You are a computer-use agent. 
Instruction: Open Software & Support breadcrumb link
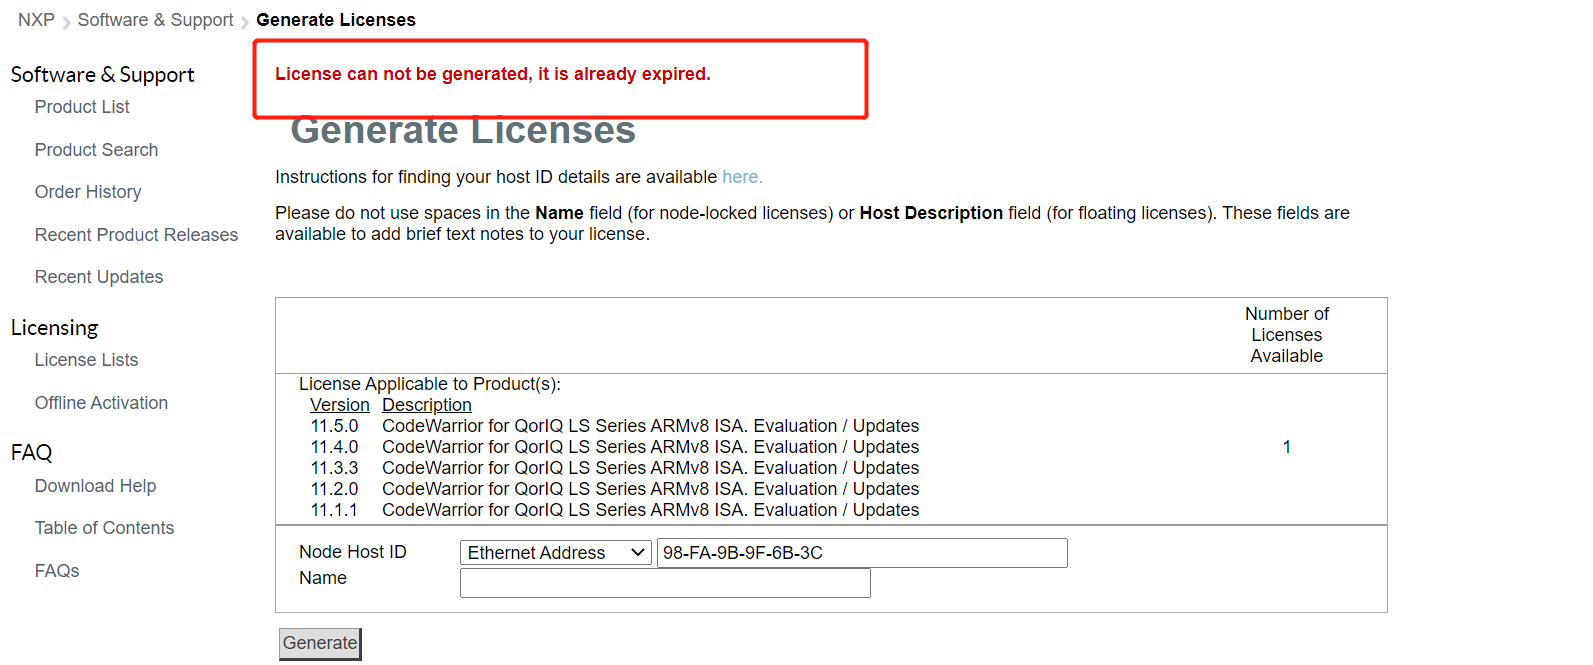click(155, 20)
